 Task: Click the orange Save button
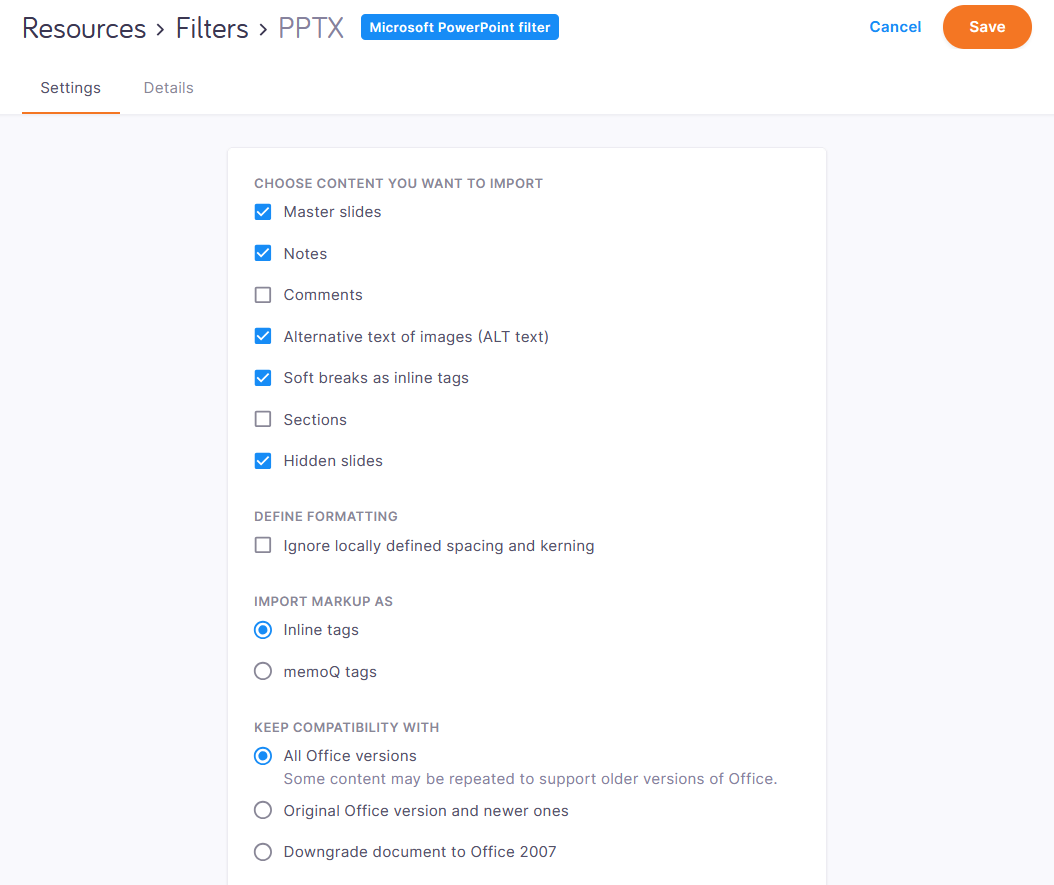click(x=986, y=27)
